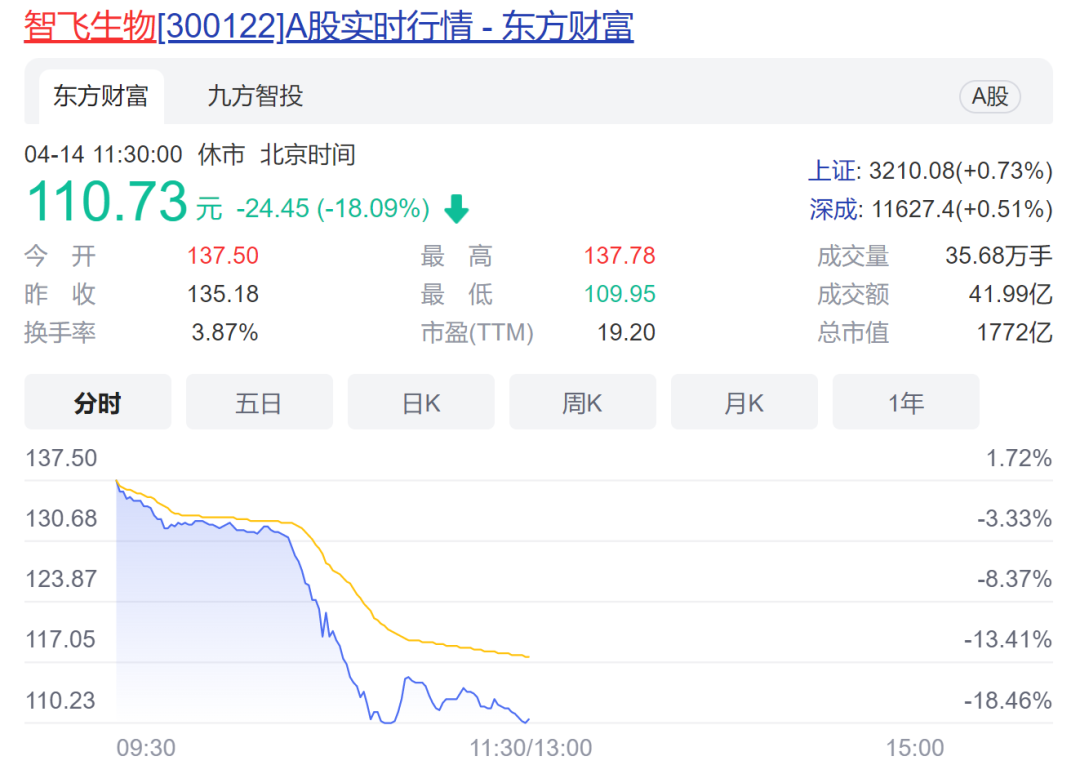Click the -3.33% percentage axis label
The height and width of the screenshot is (774, 1080).
1015,519
